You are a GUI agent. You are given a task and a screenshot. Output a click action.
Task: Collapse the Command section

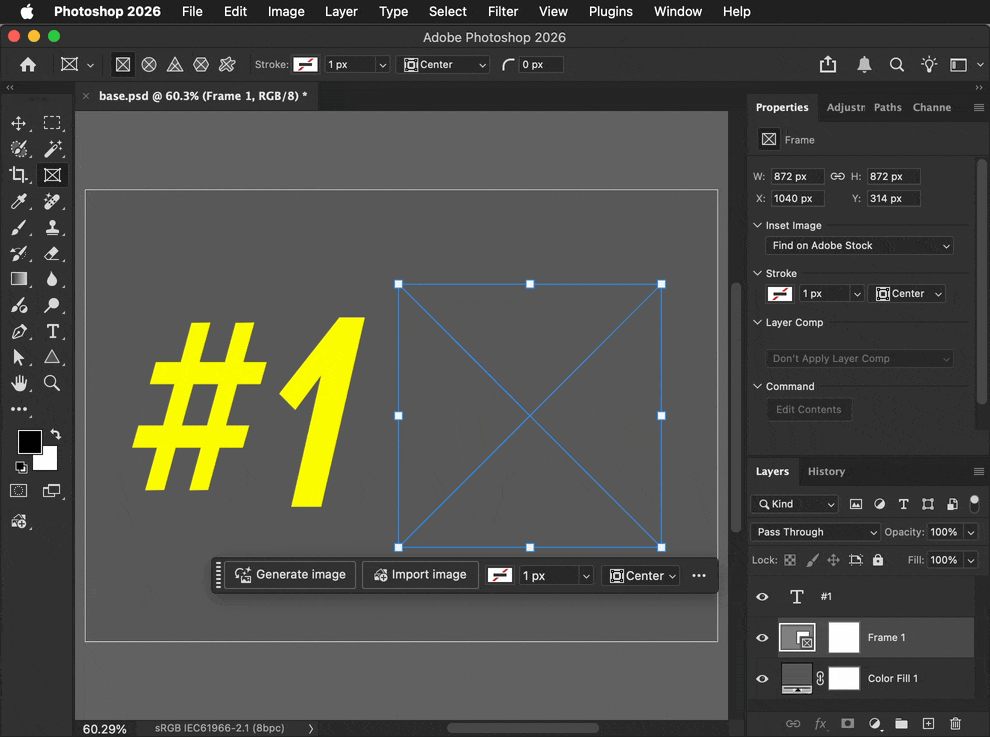tap(758, 386)
